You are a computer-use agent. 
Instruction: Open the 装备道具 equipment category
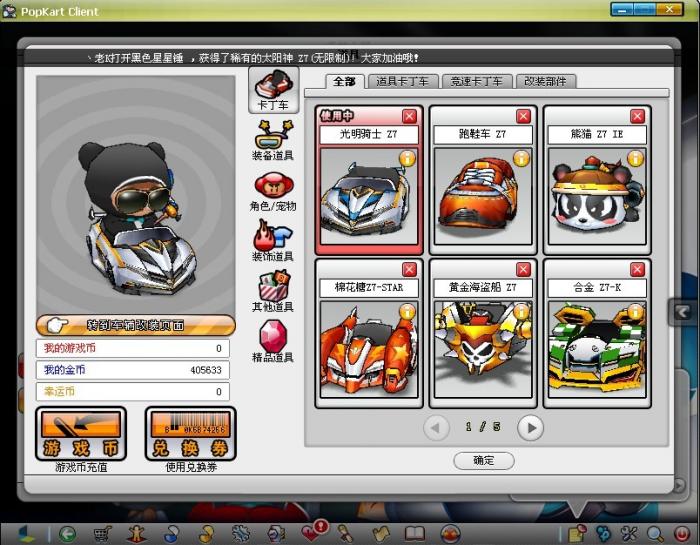click(x=273, y=140)
